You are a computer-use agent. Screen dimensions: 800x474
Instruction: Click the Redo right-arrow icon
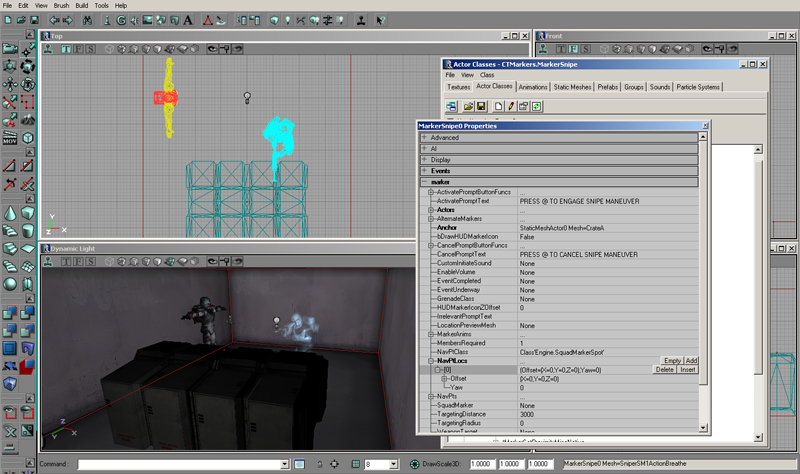coord(67,20)
